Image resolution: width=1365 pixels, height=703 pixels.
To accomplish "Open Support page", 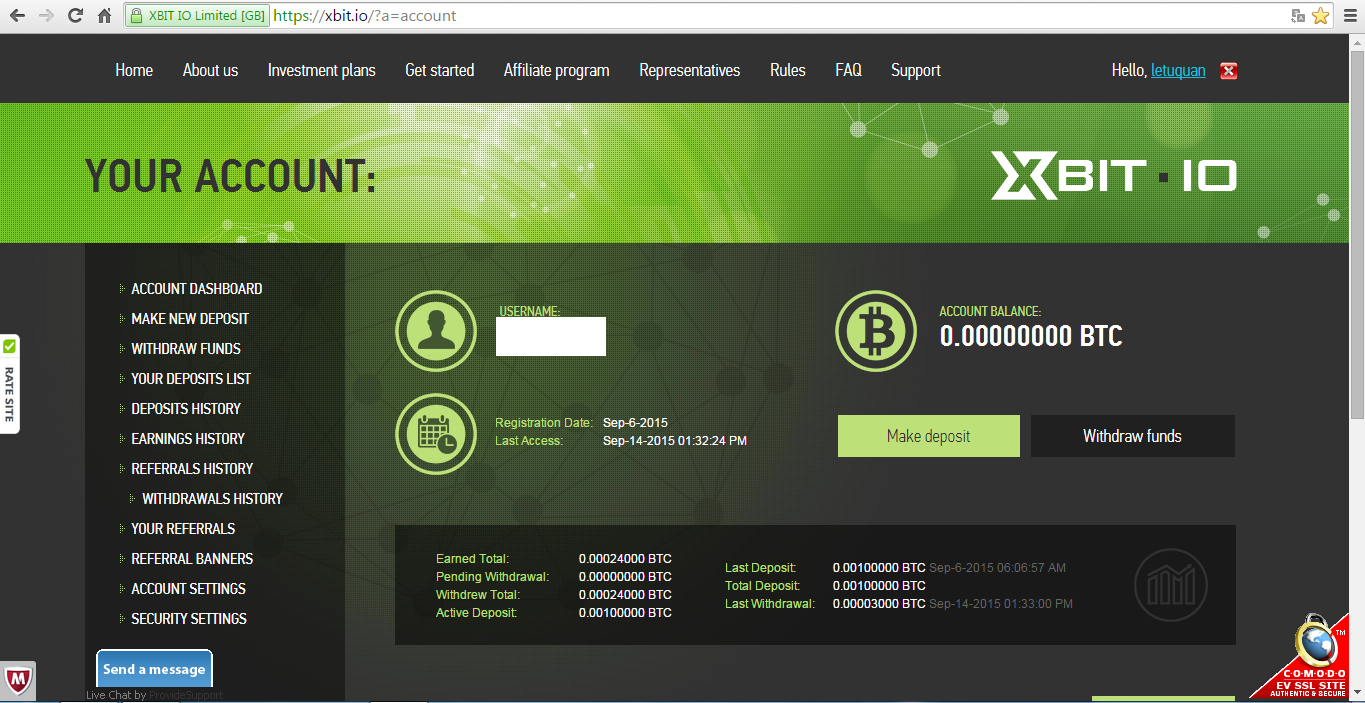I will (915, 70).
